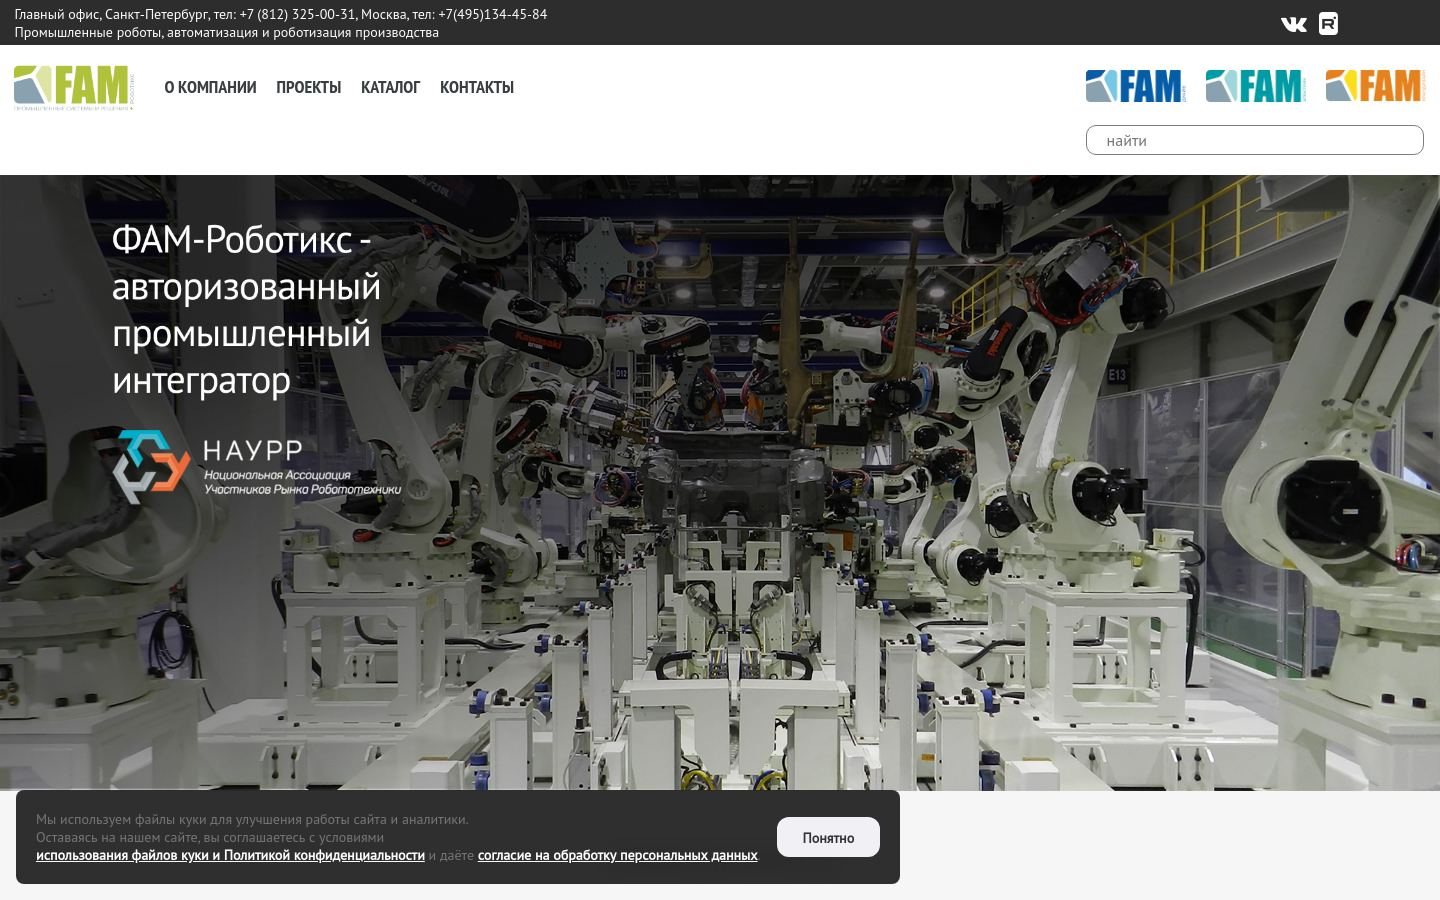Viewport: 1440px width, 900px height.
Task: Click the green FAM Robotics logo
Action: pos(74,88)
